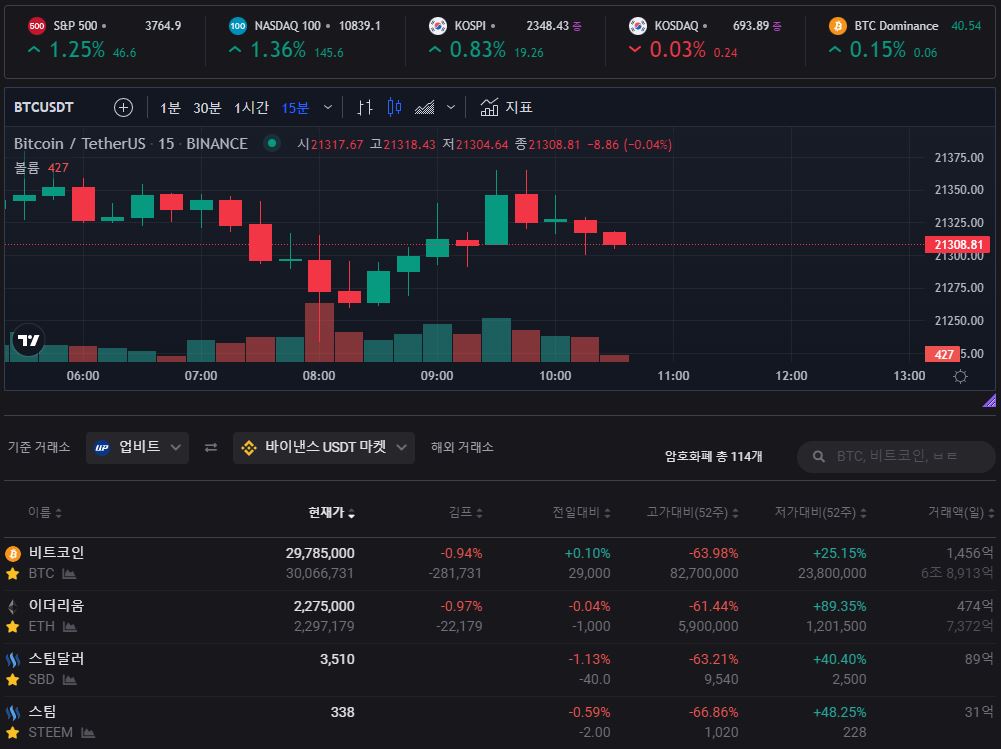The width and height of the screenshot is (1001, 749).
Task: Sort by 현재가 column
Action: coord(331,512)
